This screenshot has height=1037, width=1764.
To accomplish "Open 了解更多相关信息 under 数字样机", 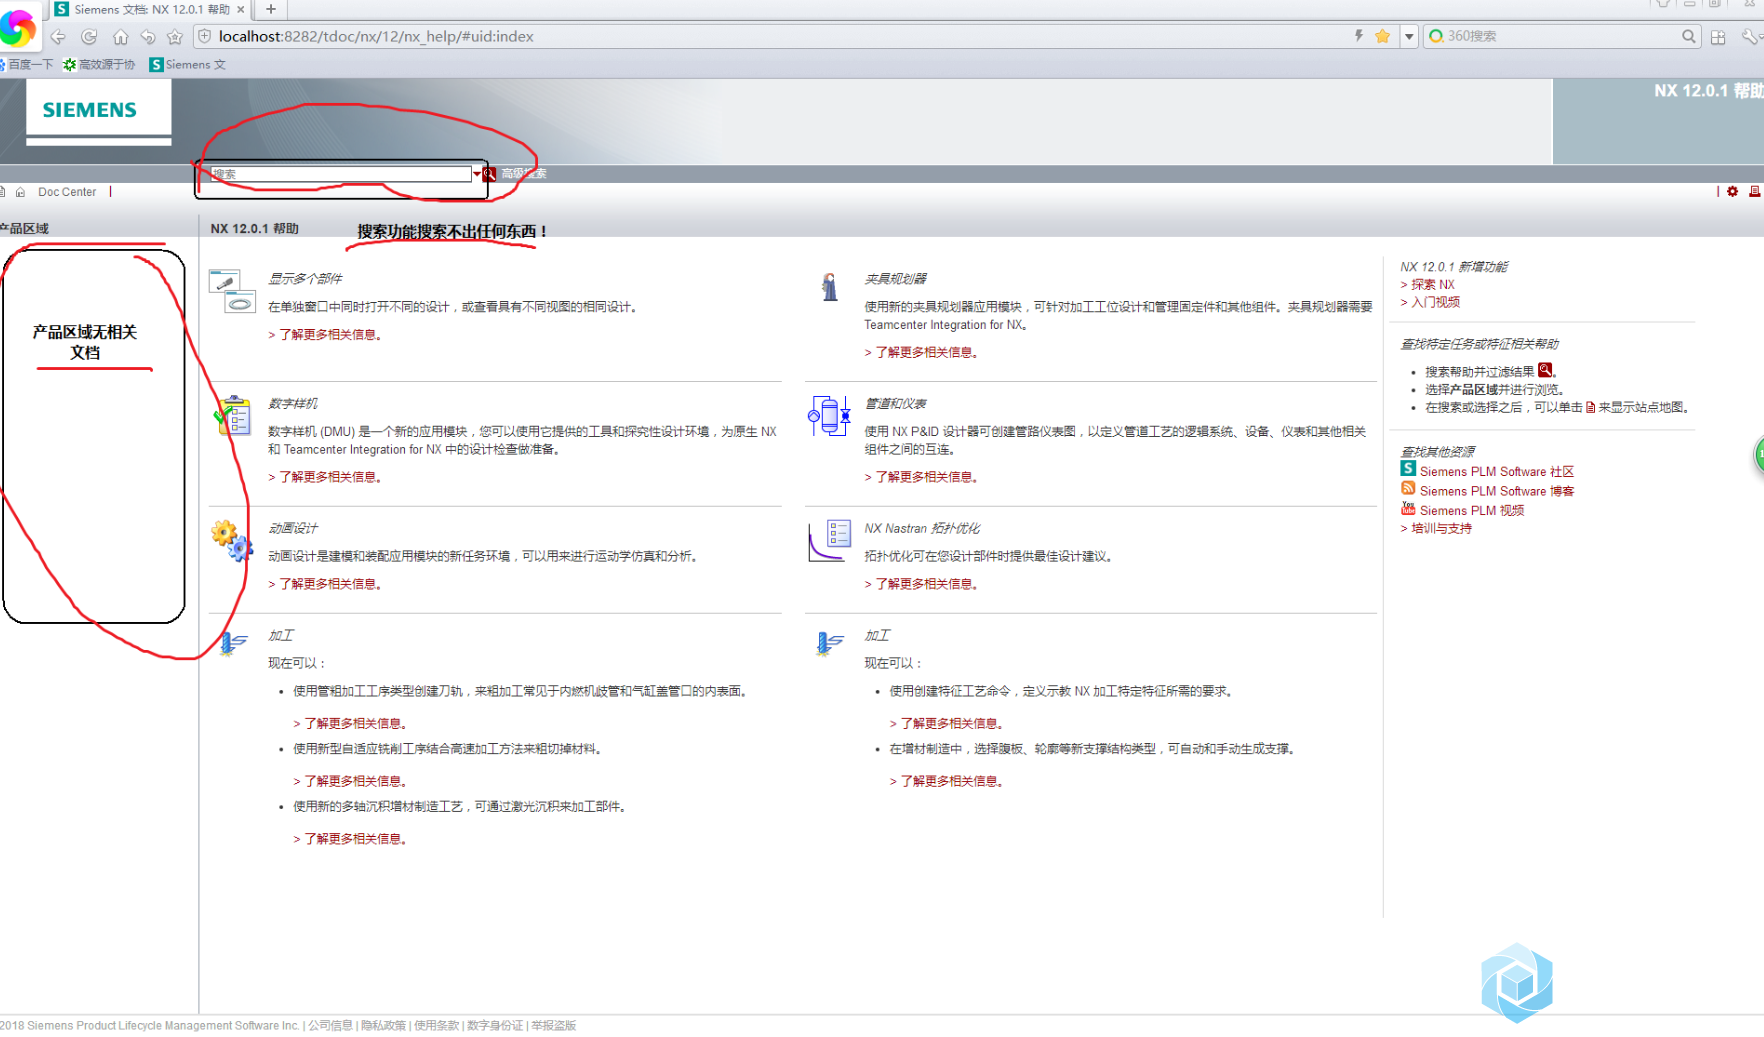I will pos(325,477).
